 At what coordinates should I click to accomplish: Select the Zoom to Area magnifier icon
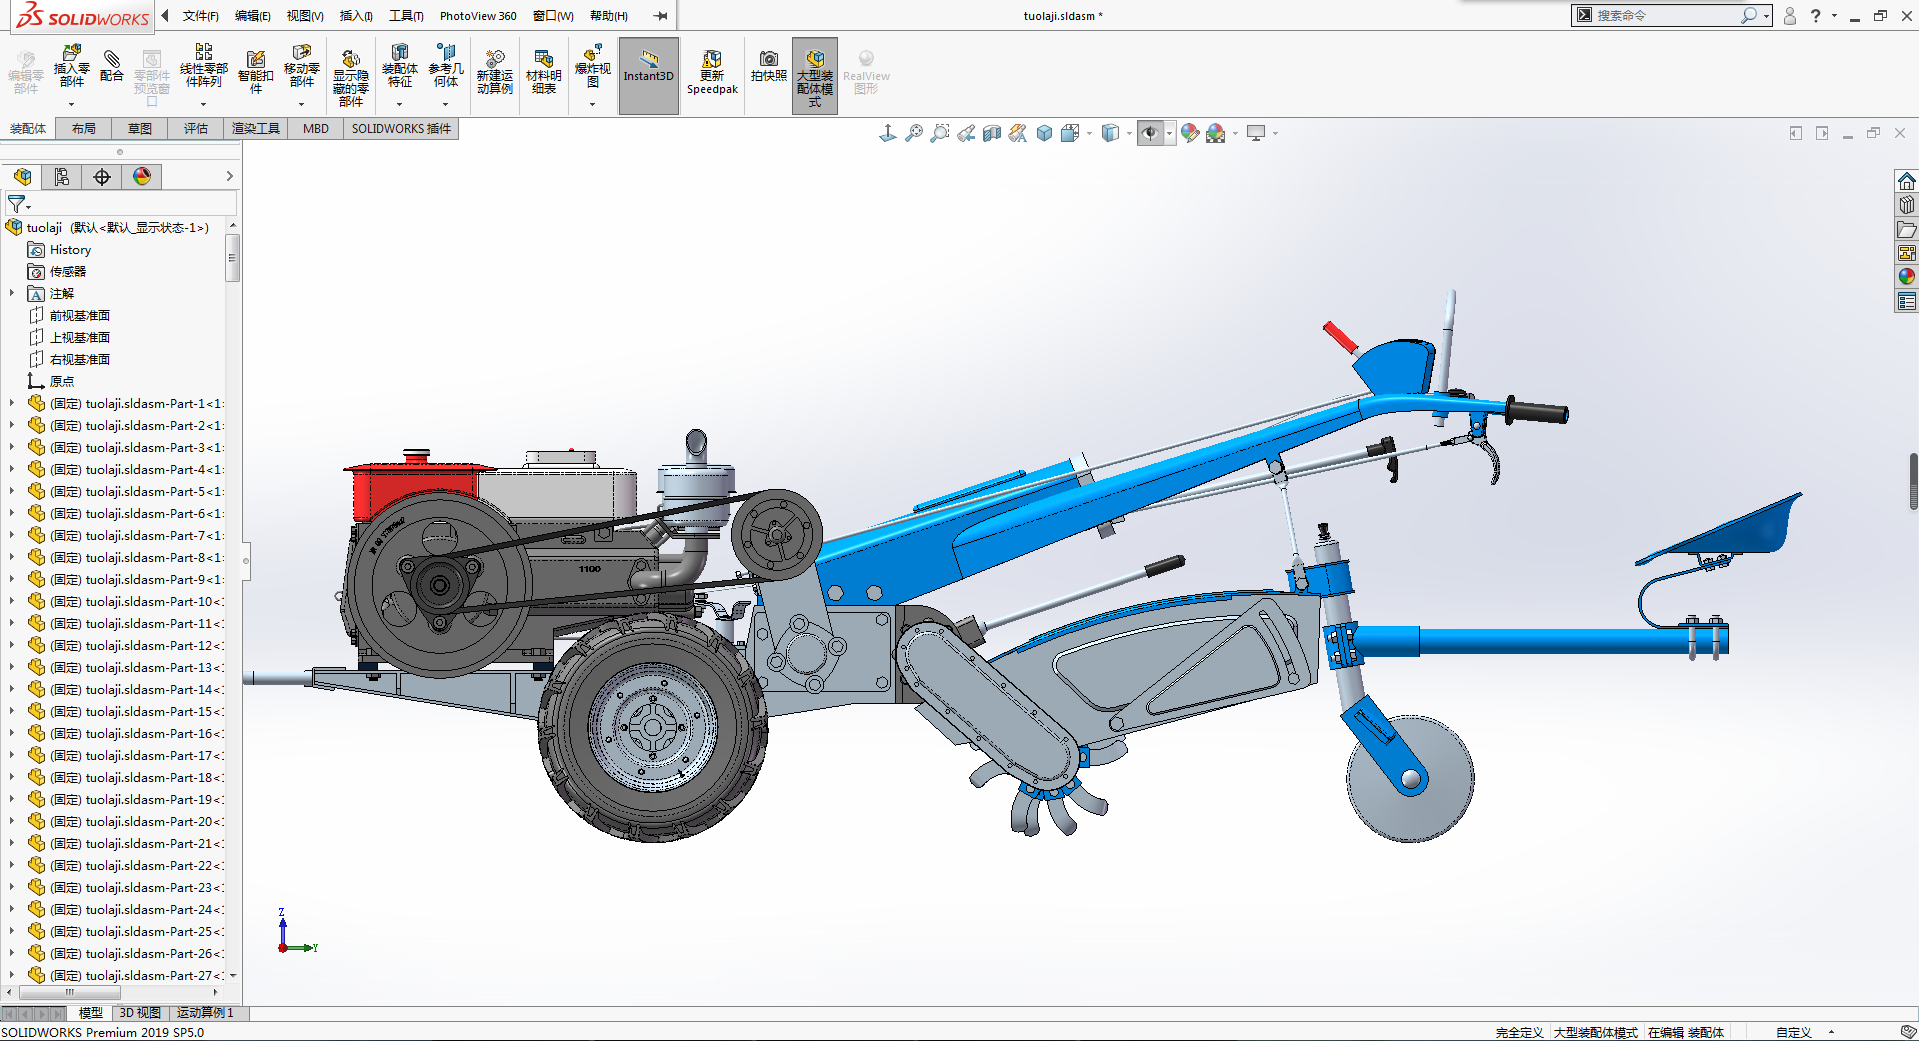tap(939, 133)
